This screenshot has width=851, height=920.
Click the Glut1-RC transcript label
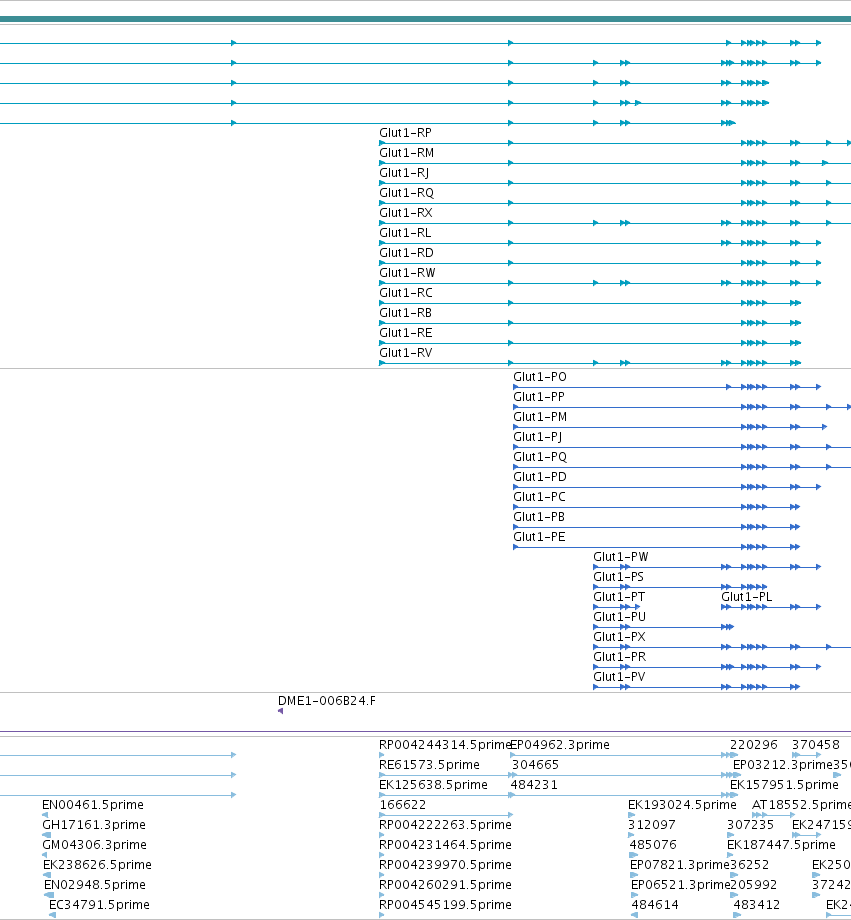coord(406,293)
